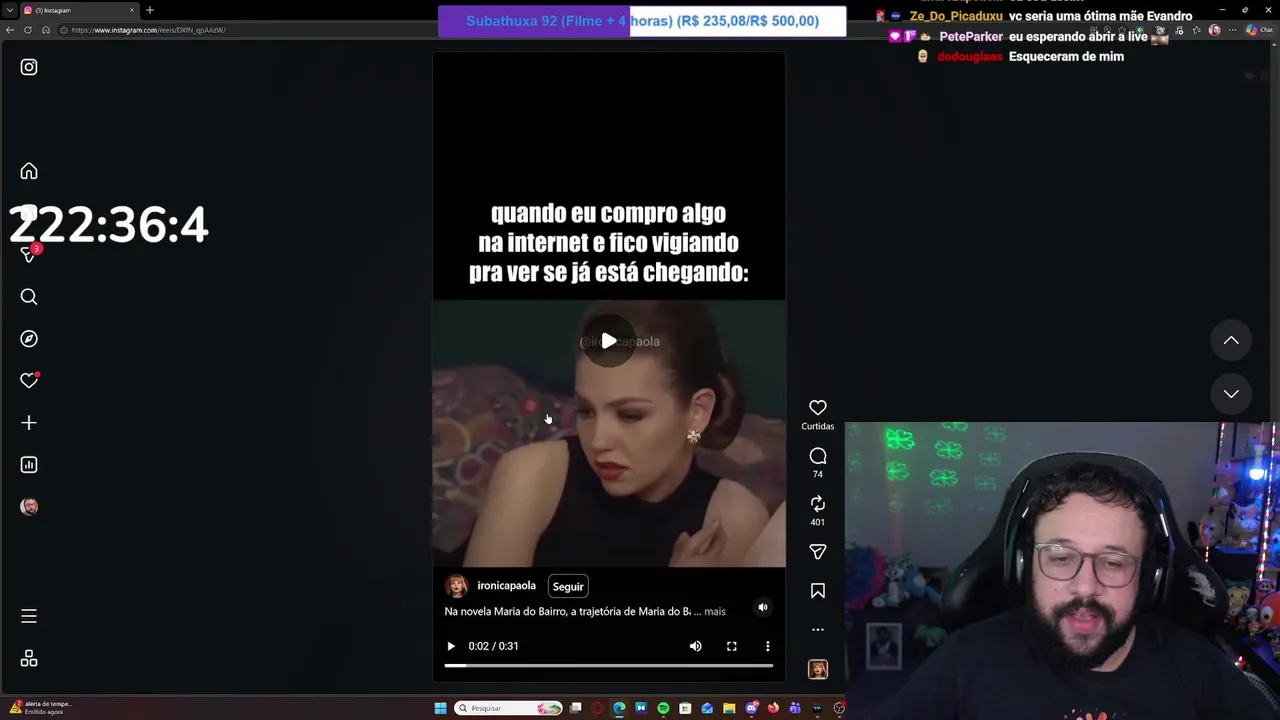Image resolution: width=1280 pixels, height=720 pixels.
Task: Save the reel with bookmark icon
Action: pos(818,591)
